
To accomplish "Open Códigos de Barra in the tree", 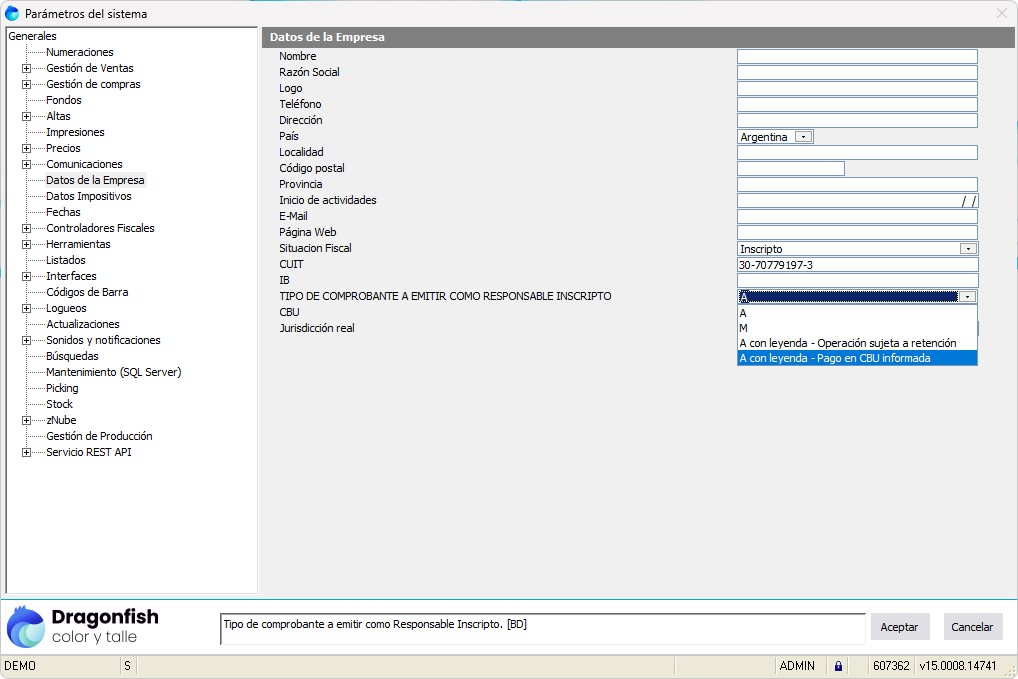I will pyautogui.click(x=87, y=292).
